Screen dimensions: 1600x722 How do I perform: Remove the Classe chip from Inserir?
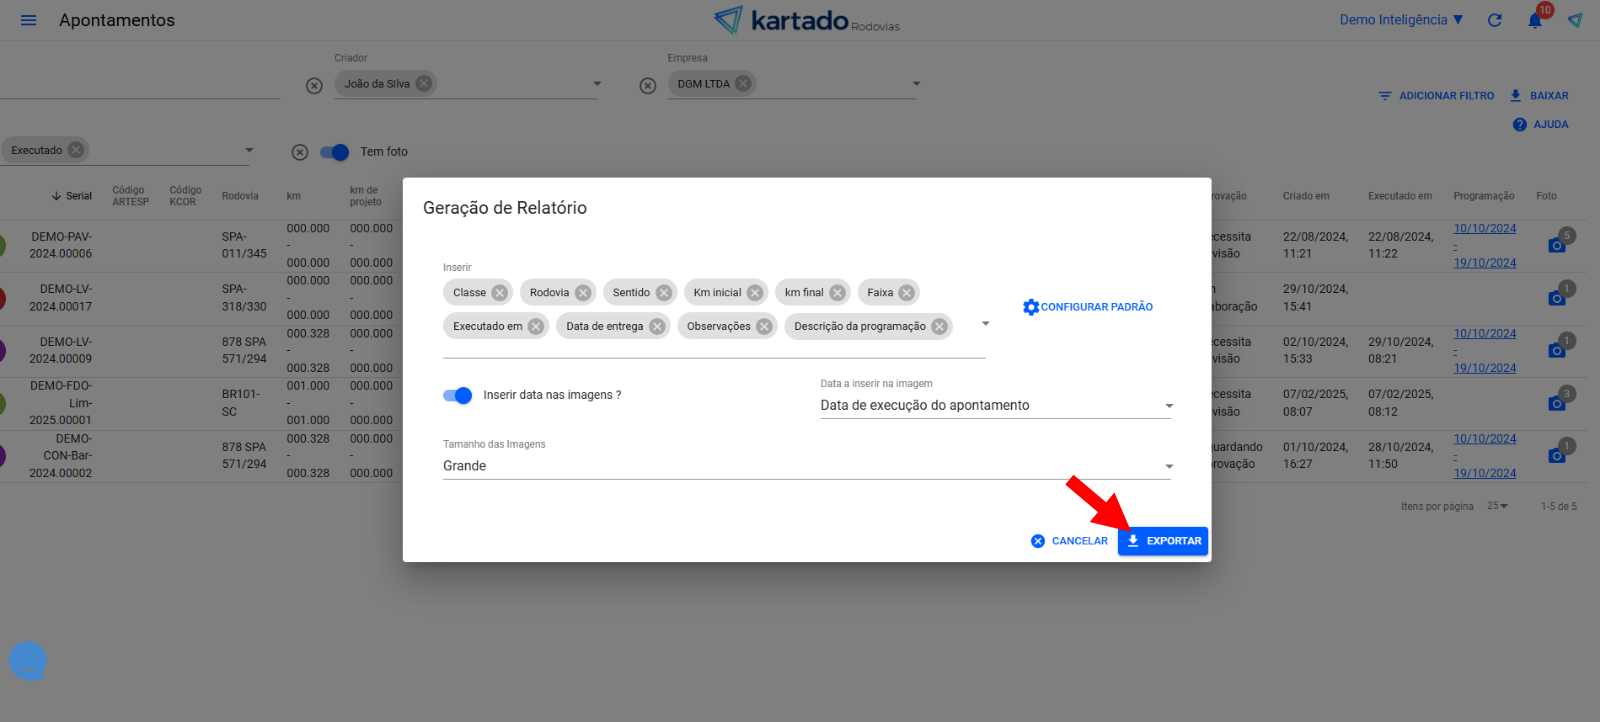click(x=499, y=293)
